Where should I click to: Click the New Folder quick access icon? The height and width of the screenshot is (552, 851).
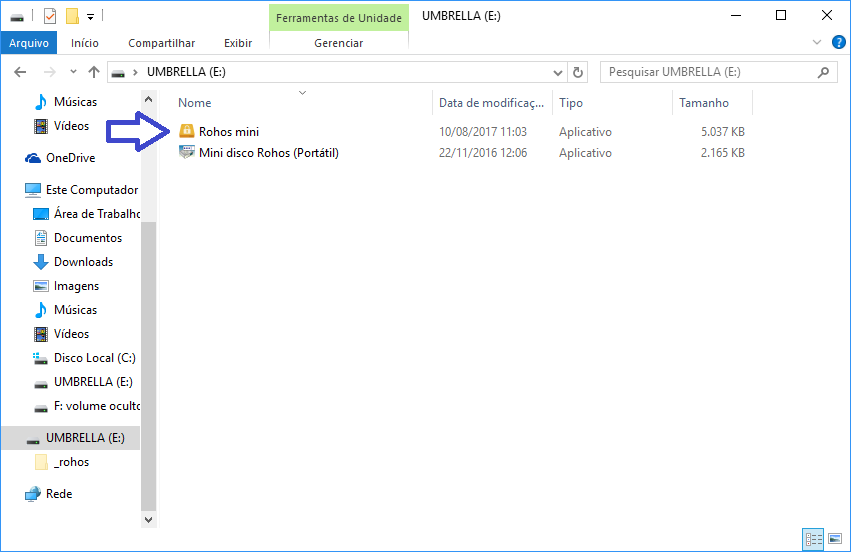click(72, 16)
